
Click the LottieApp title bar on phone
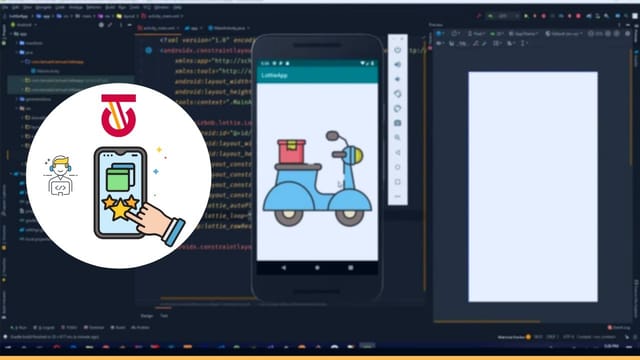click(x=317, y=76)
